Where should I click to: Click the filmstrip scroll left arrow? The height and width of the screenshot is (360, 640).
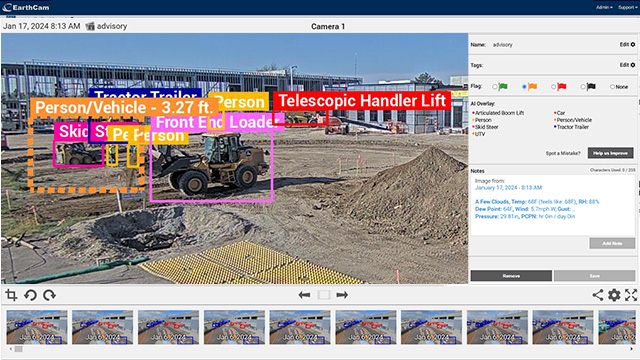[x=11, y=349]
